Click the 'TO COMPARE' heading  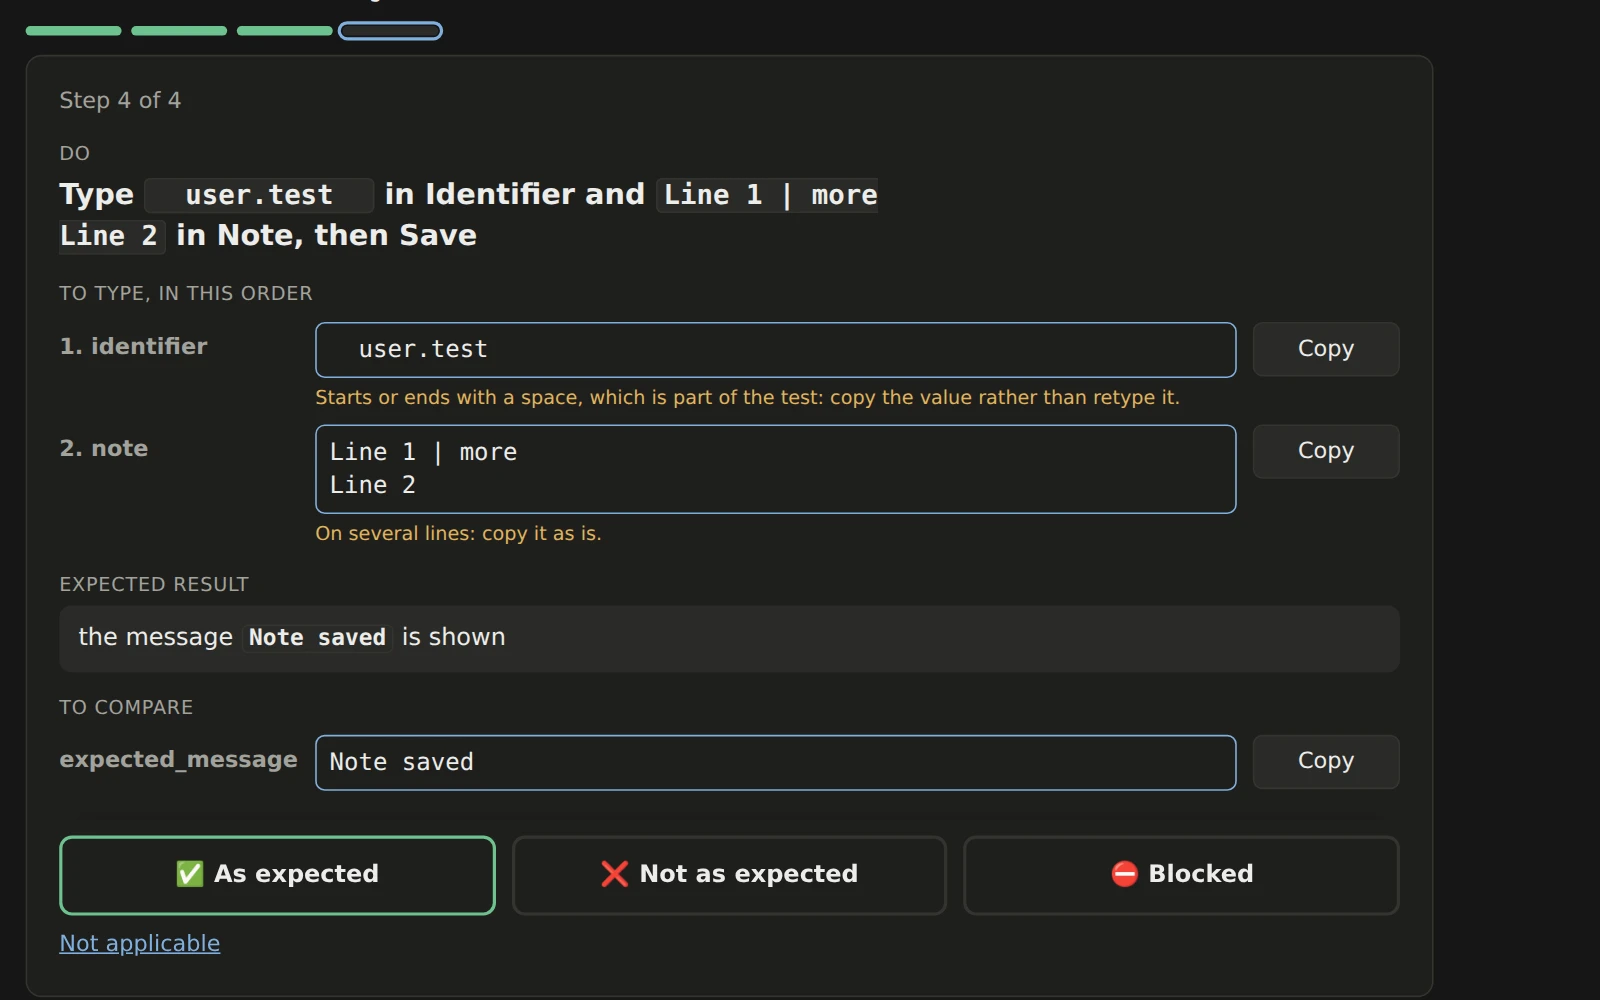click(x=126, y=707)
